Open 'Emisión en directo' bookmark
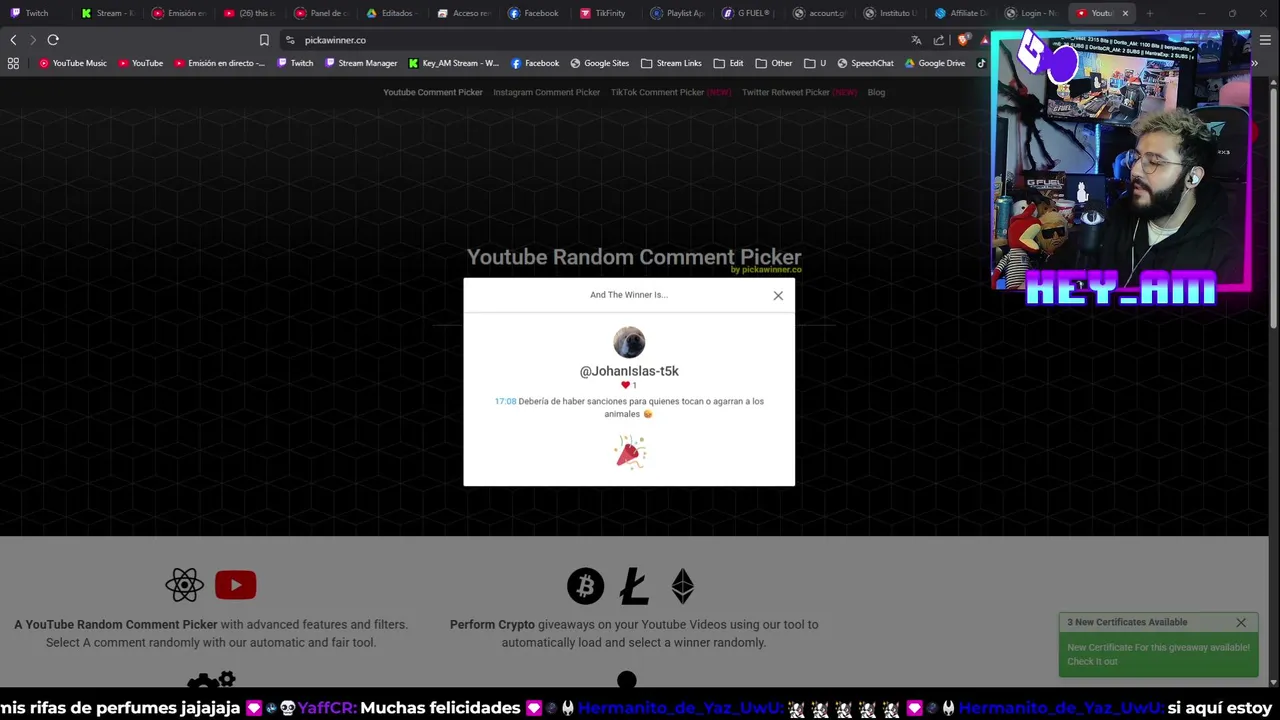 coord(220,63)
